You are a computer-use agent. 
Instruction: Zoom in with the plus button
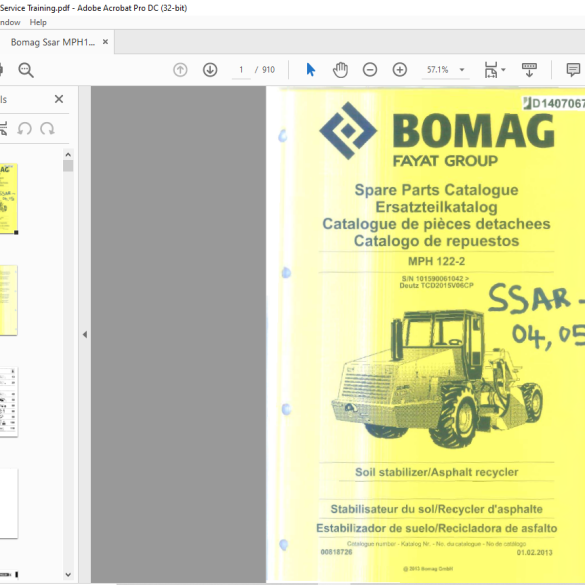pos(400,70)
